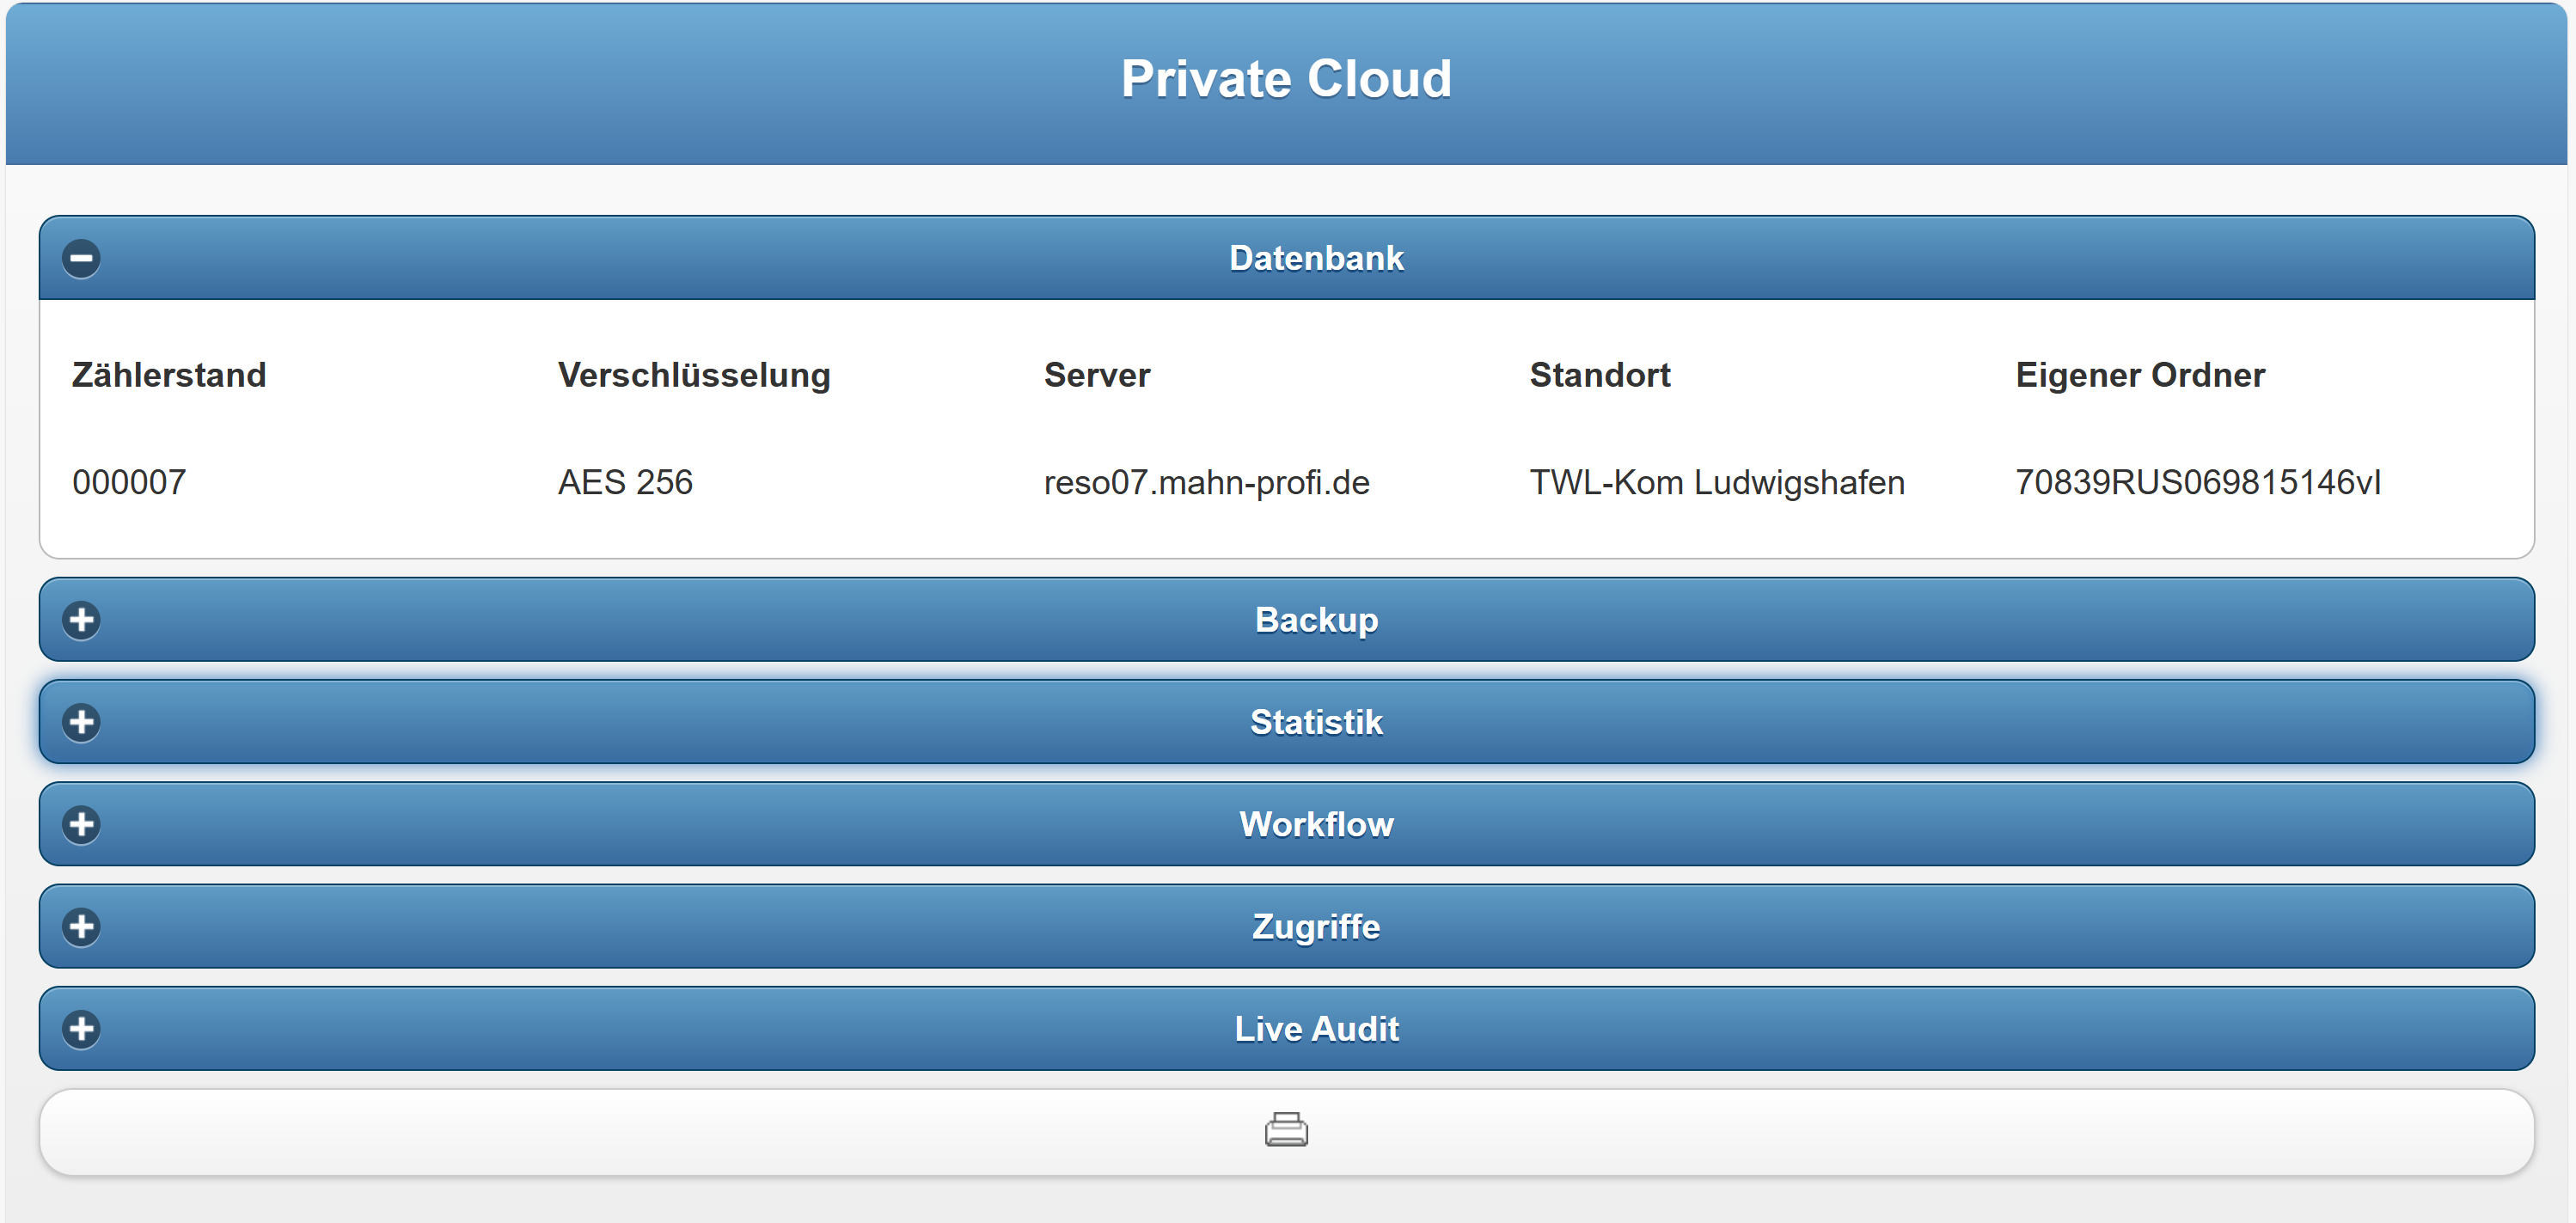Screen dimensions: 2576x1223
Task: Expand the Live Audit section
Action: click(1316, 1029)
